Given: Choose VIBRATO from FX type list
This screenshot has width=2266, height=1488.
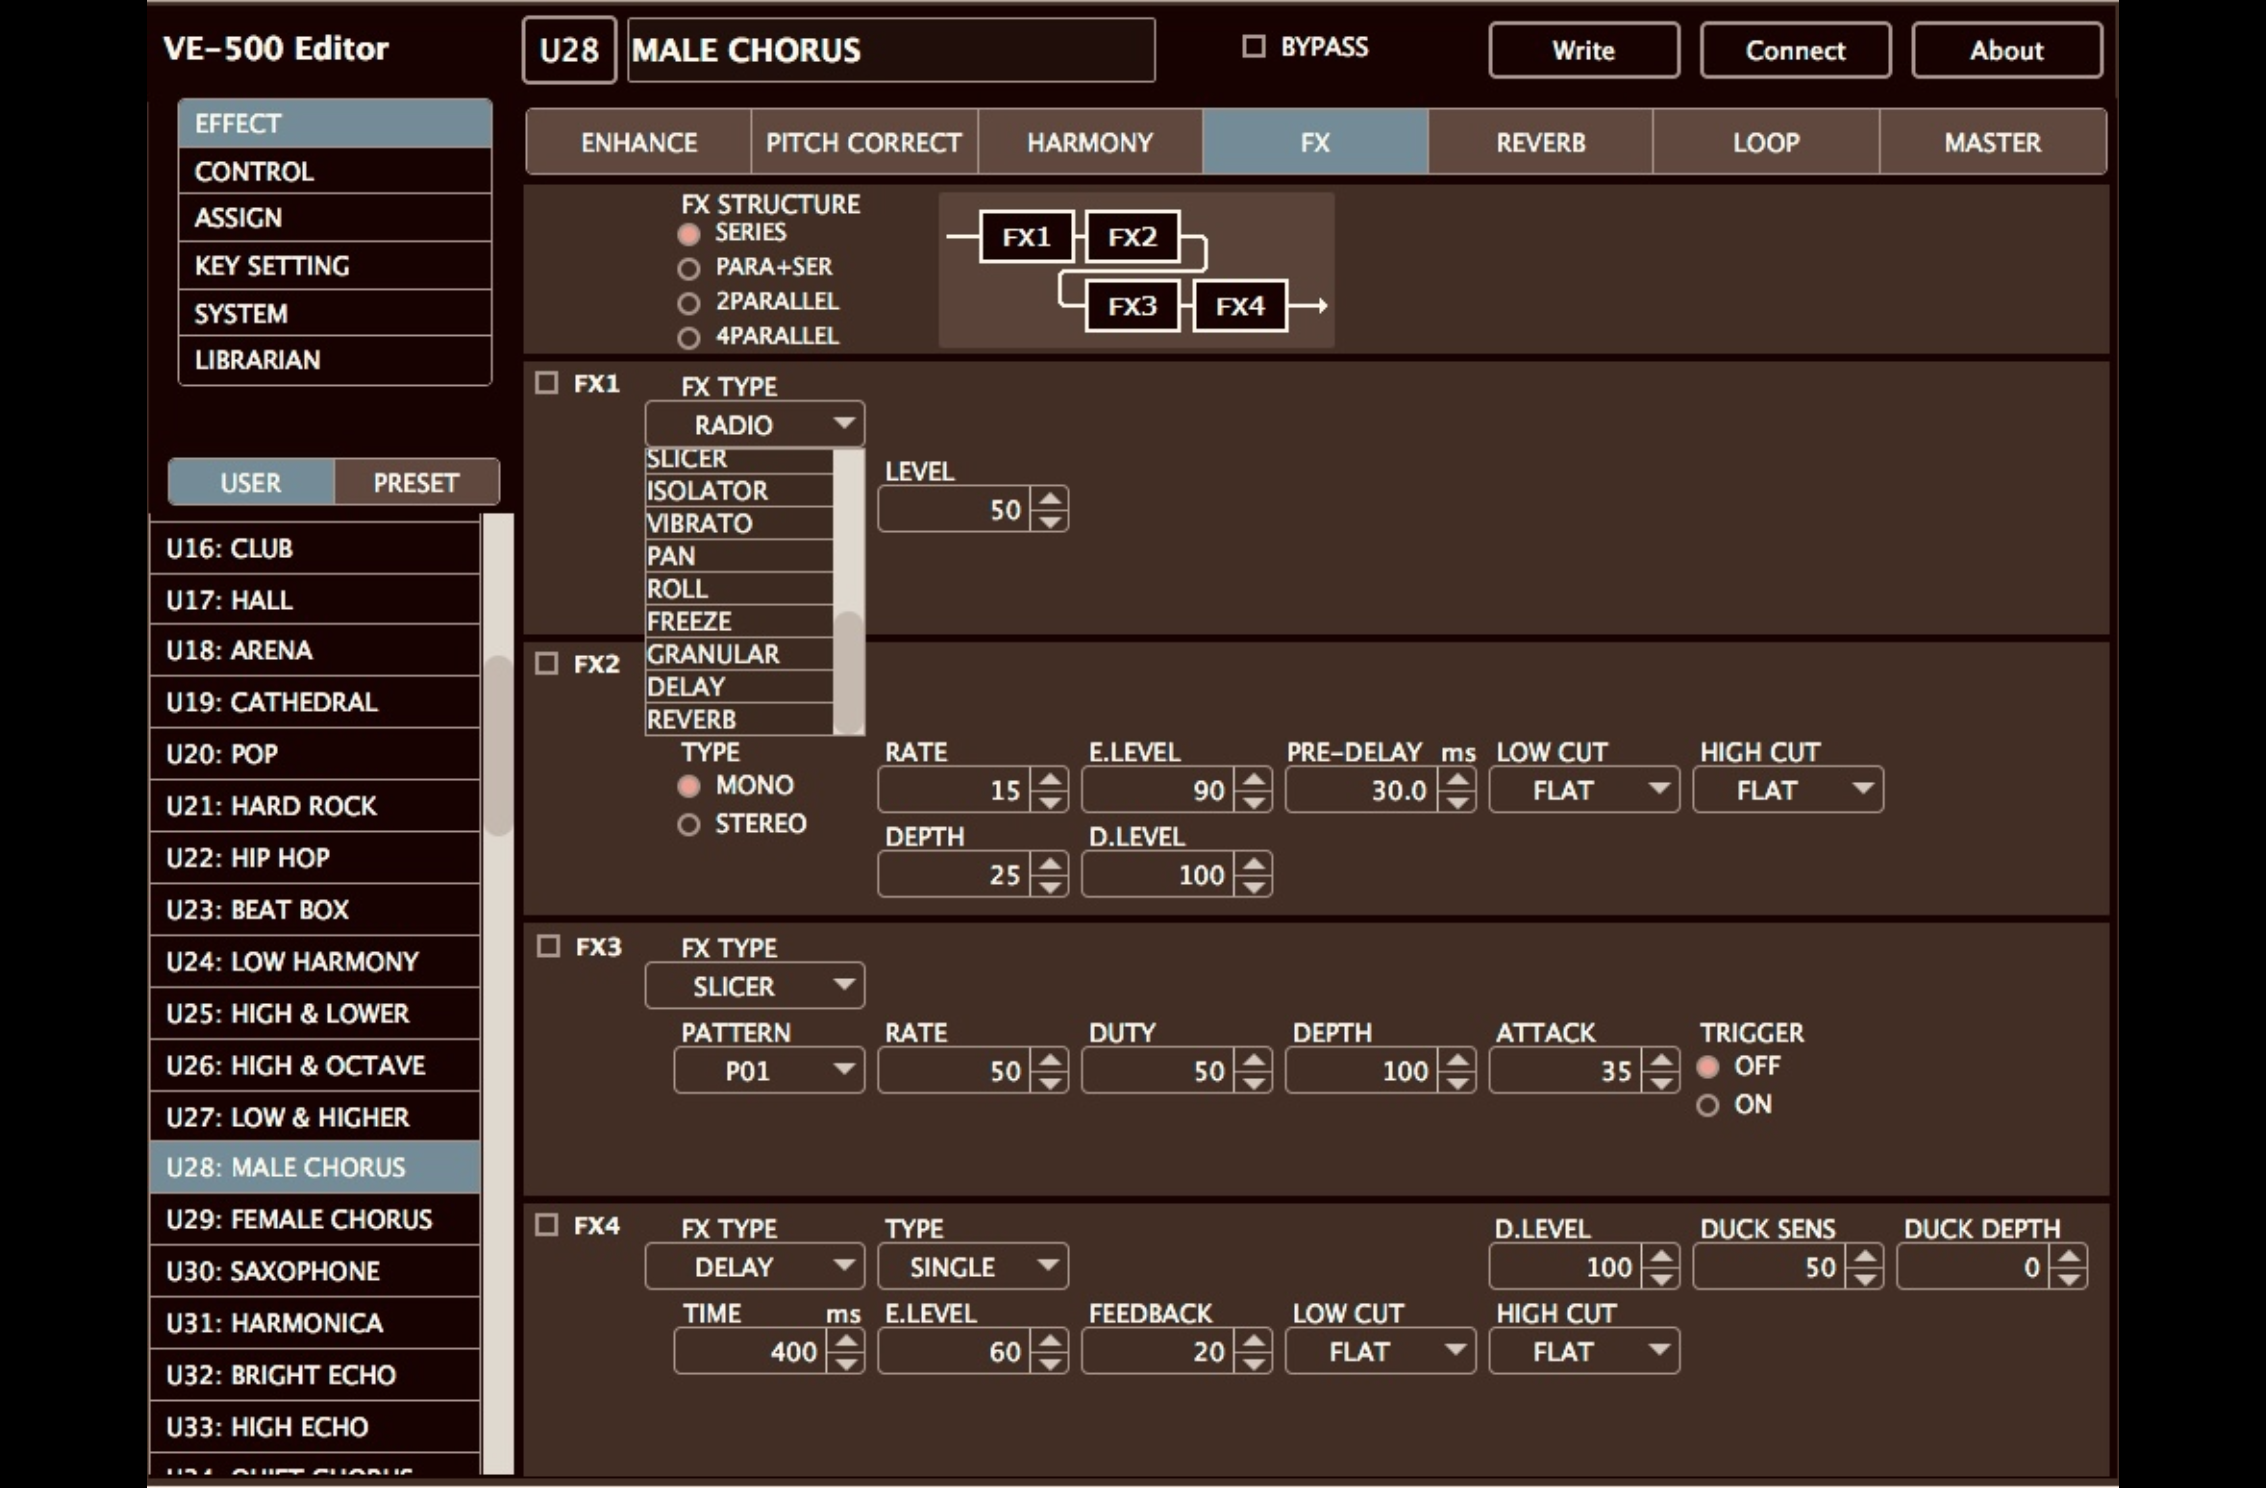Looking at the screenshot, I should coord(739,523).
